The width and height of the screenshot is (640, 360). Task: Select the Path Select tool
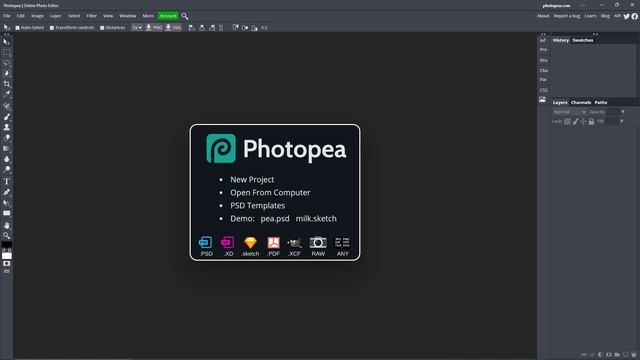7,202
